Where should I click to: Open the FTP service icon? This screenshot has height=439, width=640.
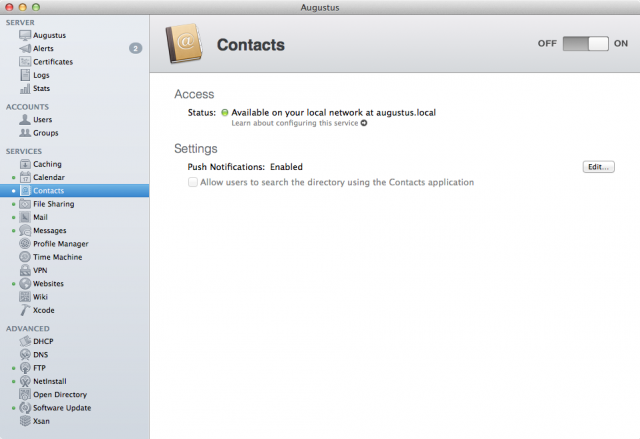[25, 368]
